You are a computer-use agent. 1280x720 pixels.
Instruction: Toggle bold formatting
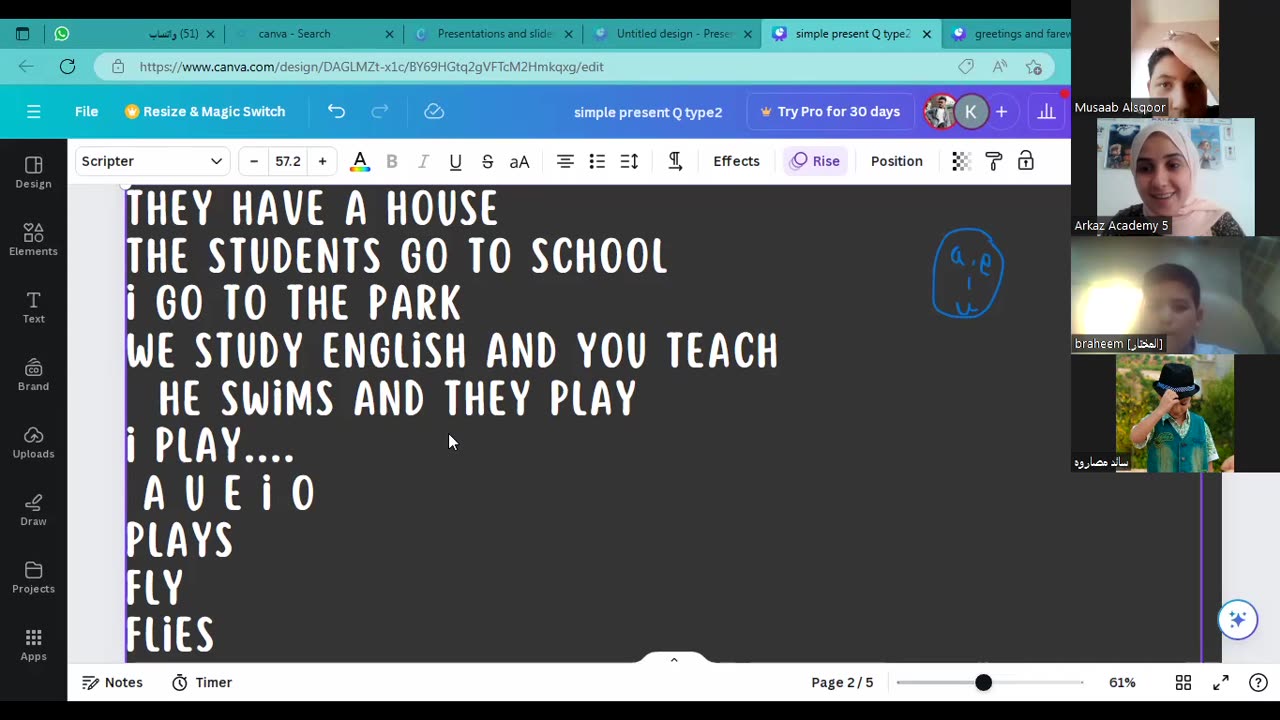coord(392,161)
